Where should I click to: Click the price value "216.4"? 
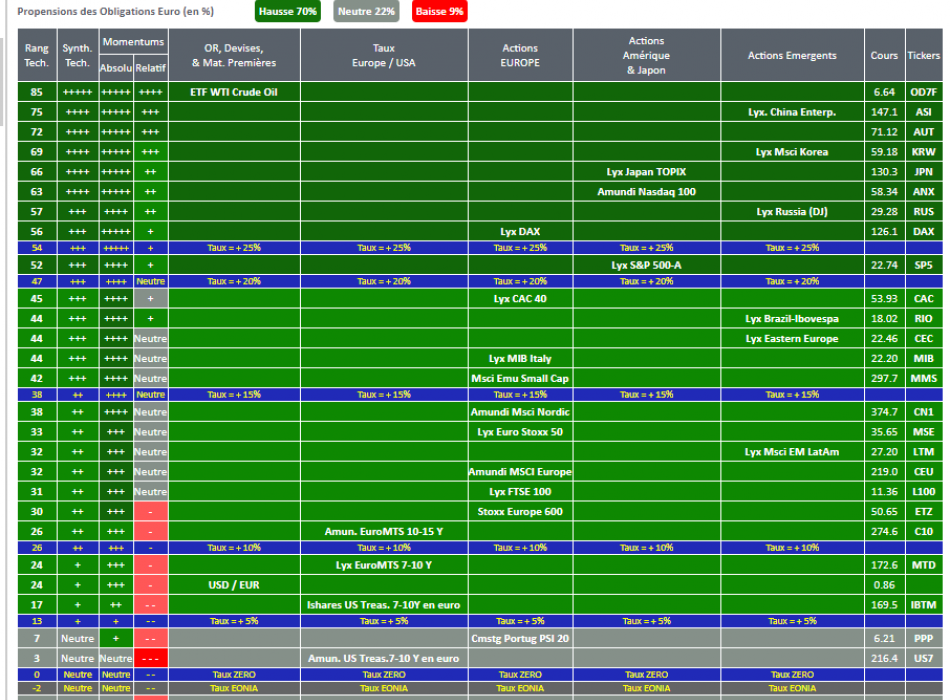[885, 659]
